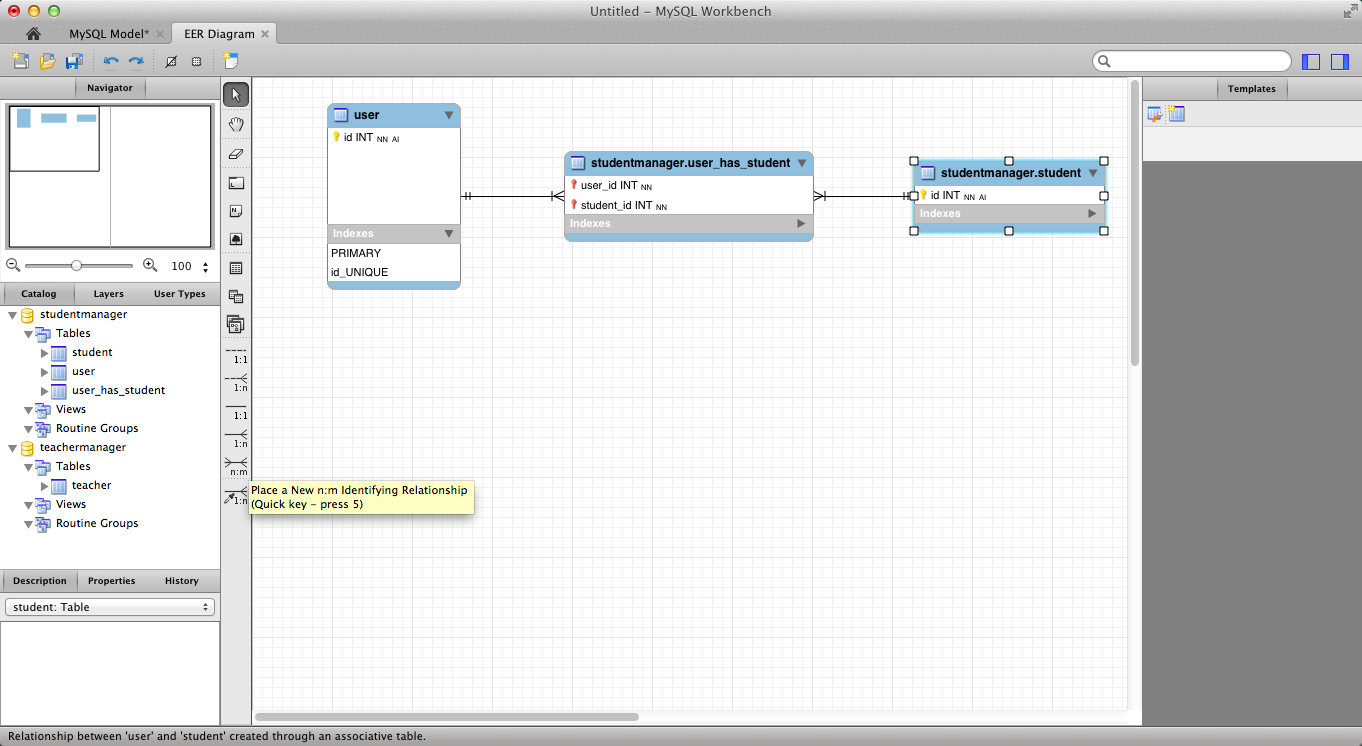Switch to the Description tab
The height and width of the screenshot is (746, 1362).
(39, 581)
